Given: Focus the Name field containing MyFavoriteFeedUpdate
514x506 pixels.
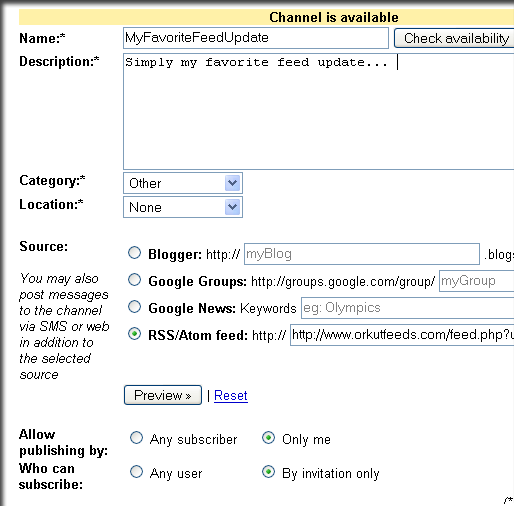Looking at the screenshot, I should 256,38.
